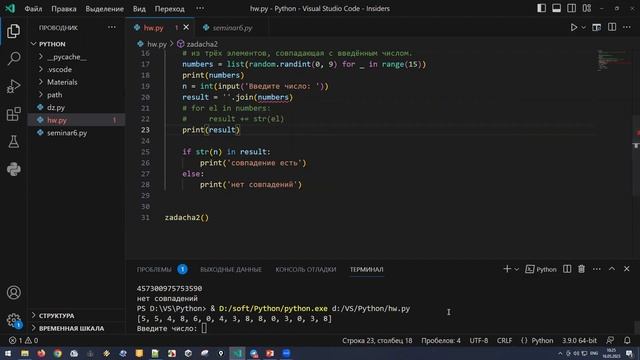The image size is (640, 360).
Task: Open the Выделение menu
Action: (104, 9)
